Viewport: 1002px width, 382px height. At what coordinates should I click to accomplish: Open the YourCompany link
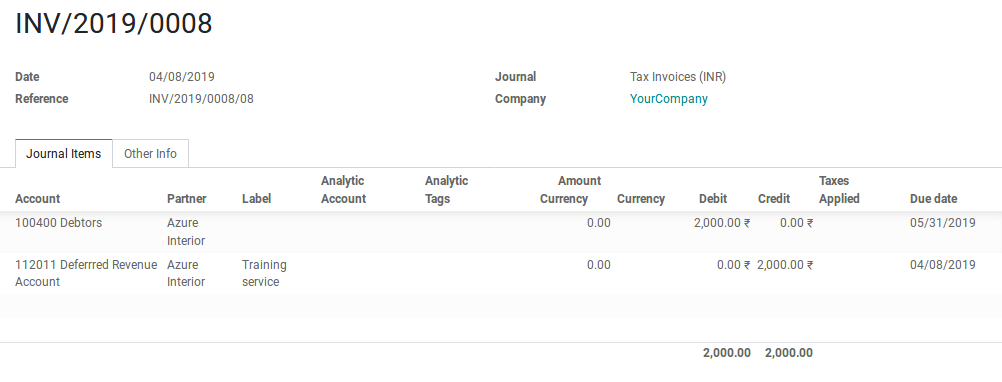point(668,99)
